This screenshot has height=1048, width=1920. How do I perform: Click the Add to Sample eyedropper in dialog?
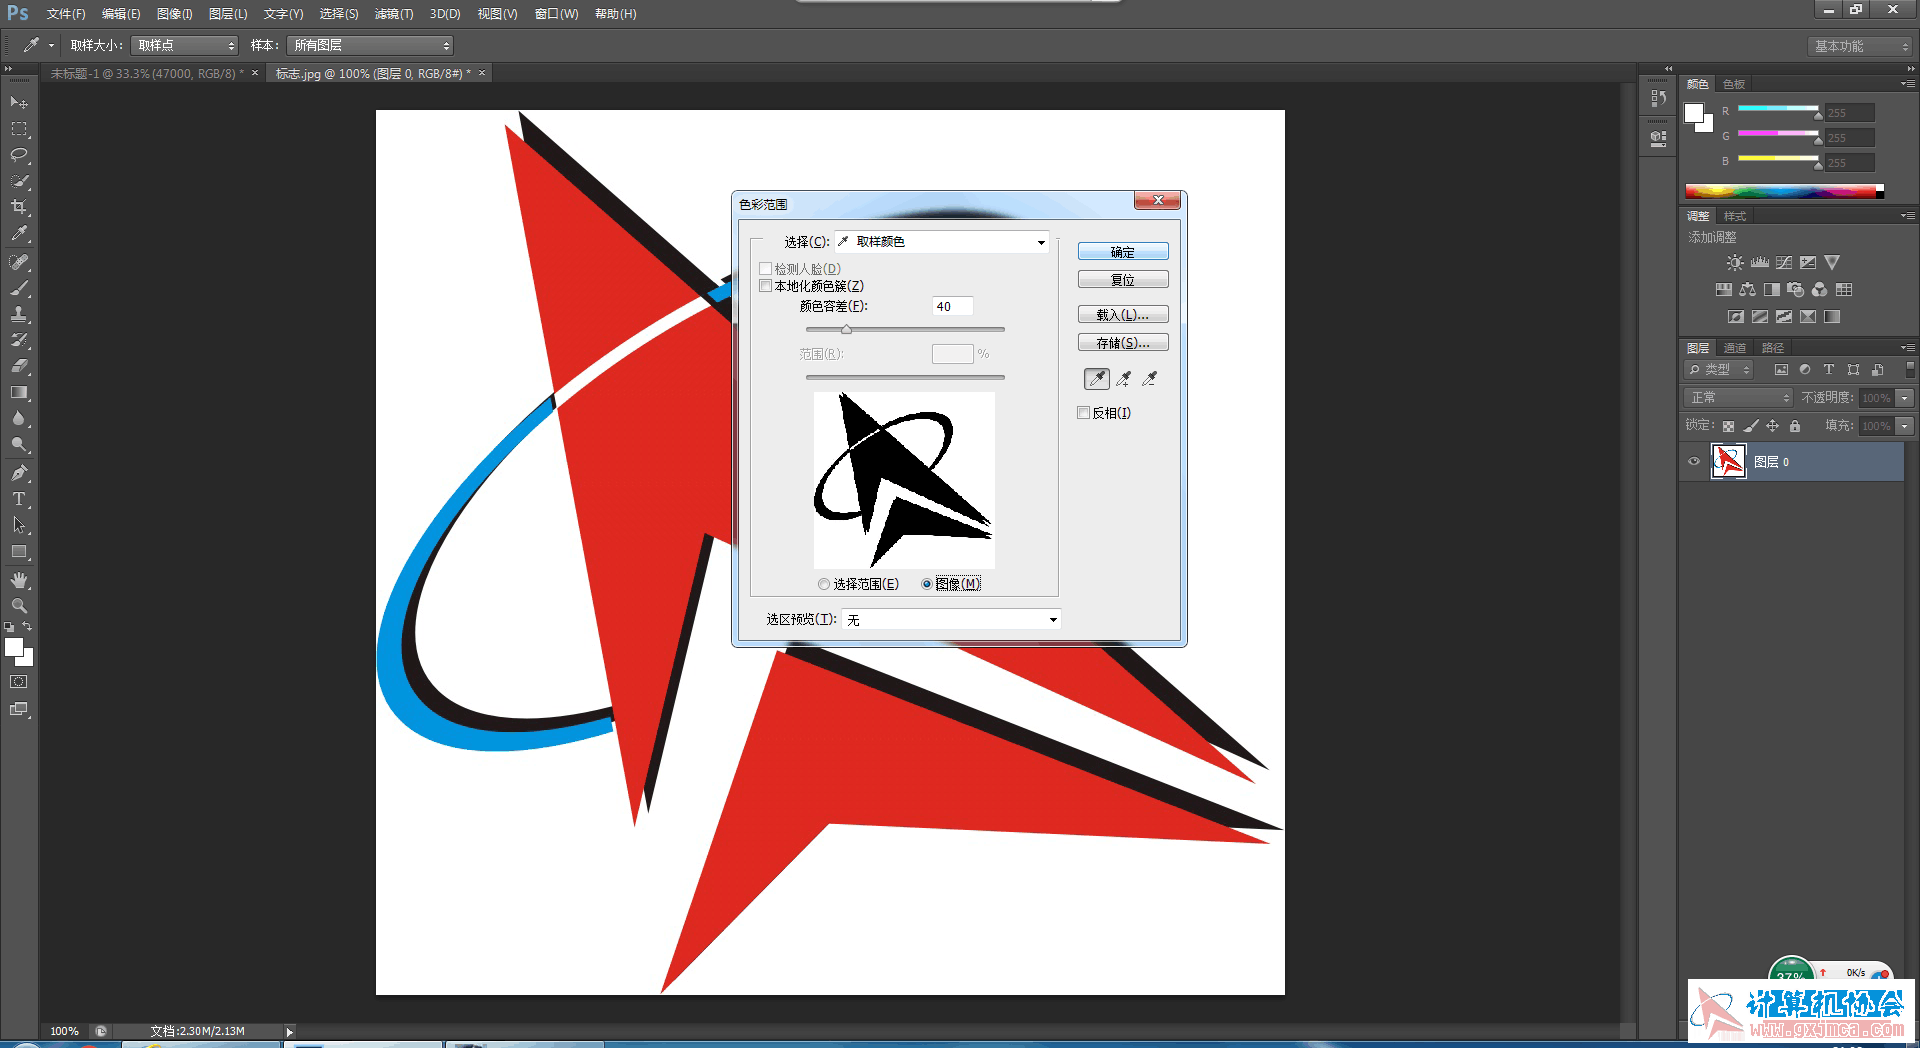(1124, 379)
